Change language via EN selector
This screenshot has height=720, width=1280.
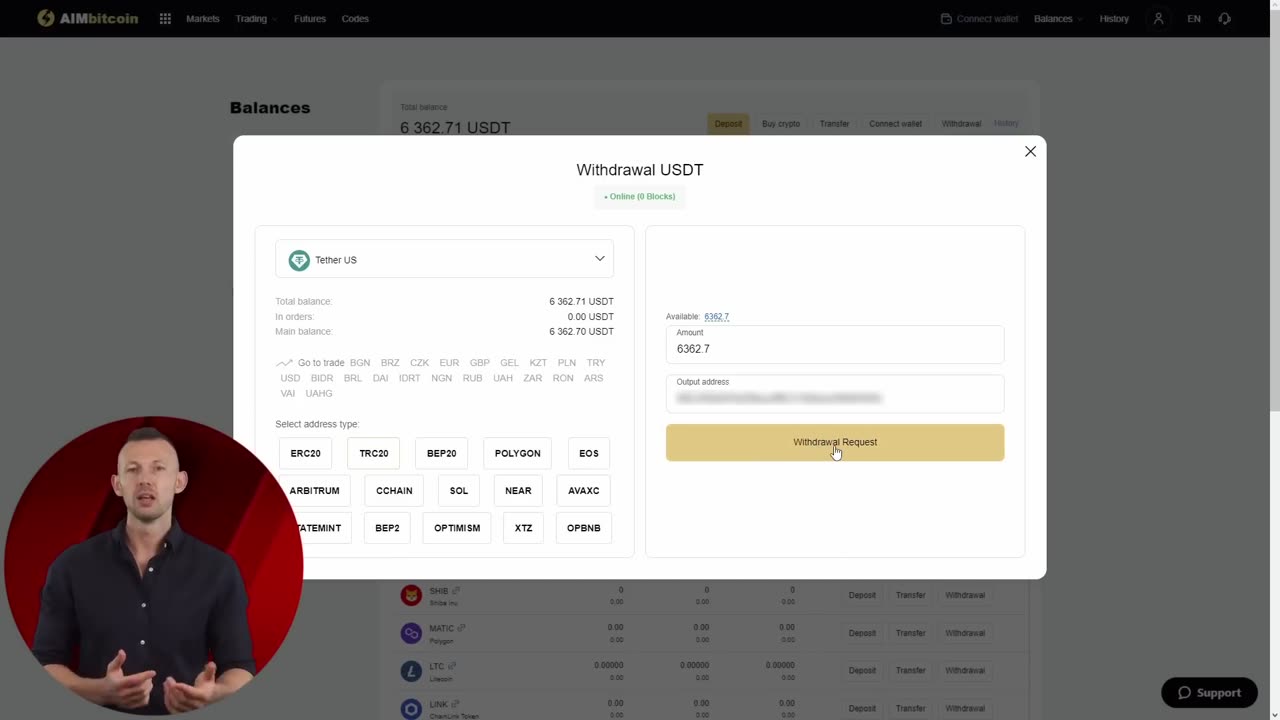tap(1194, 18)
